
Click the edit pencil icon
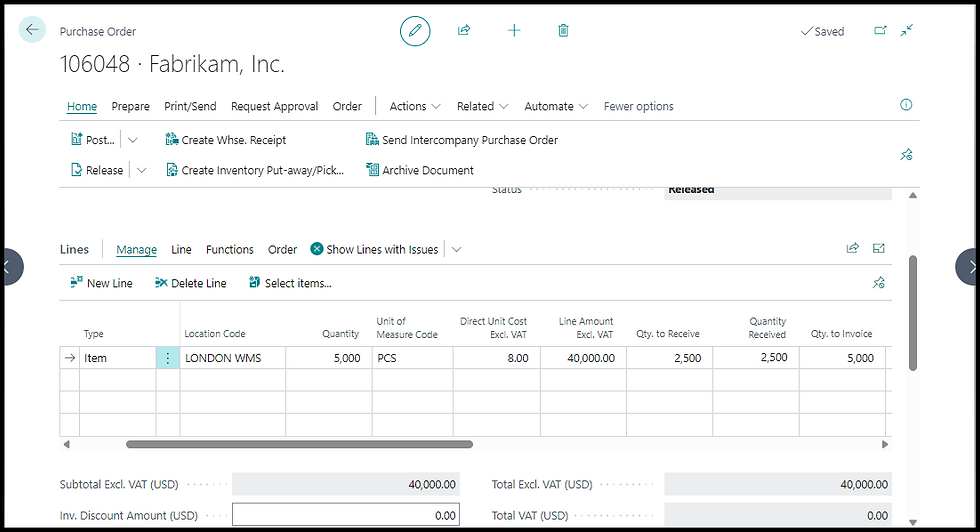click(415, 31)
